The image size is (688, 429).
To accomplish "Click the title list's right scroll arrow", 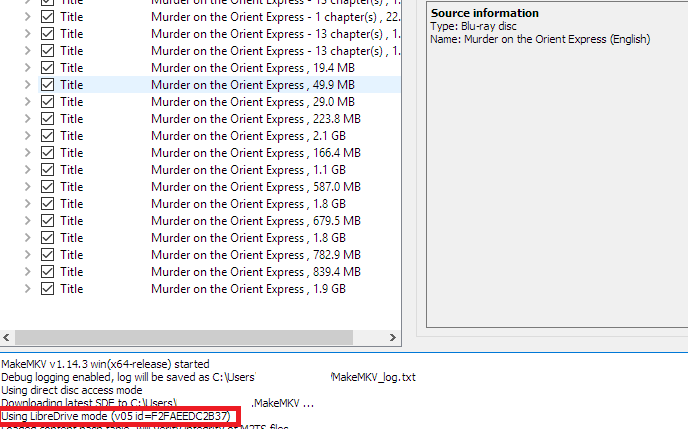I will [393, 337].
